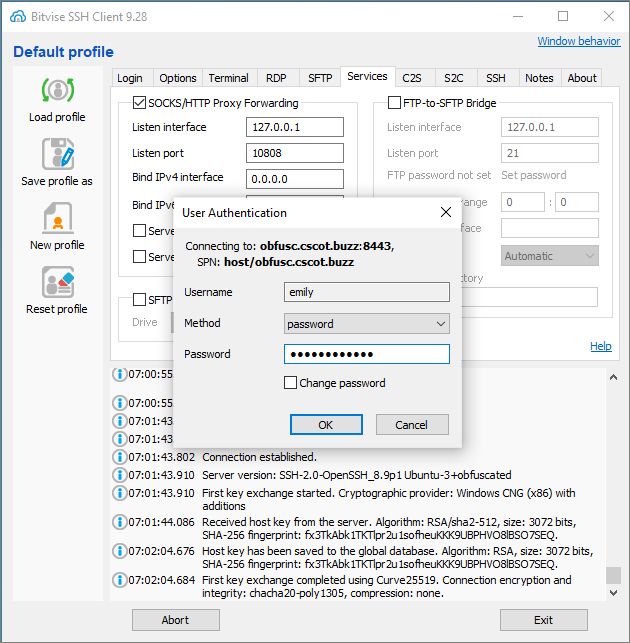Viewport: 630px width, 643px height.
Task: Click info icon for Server version log entry
Action: pos(119,475)
